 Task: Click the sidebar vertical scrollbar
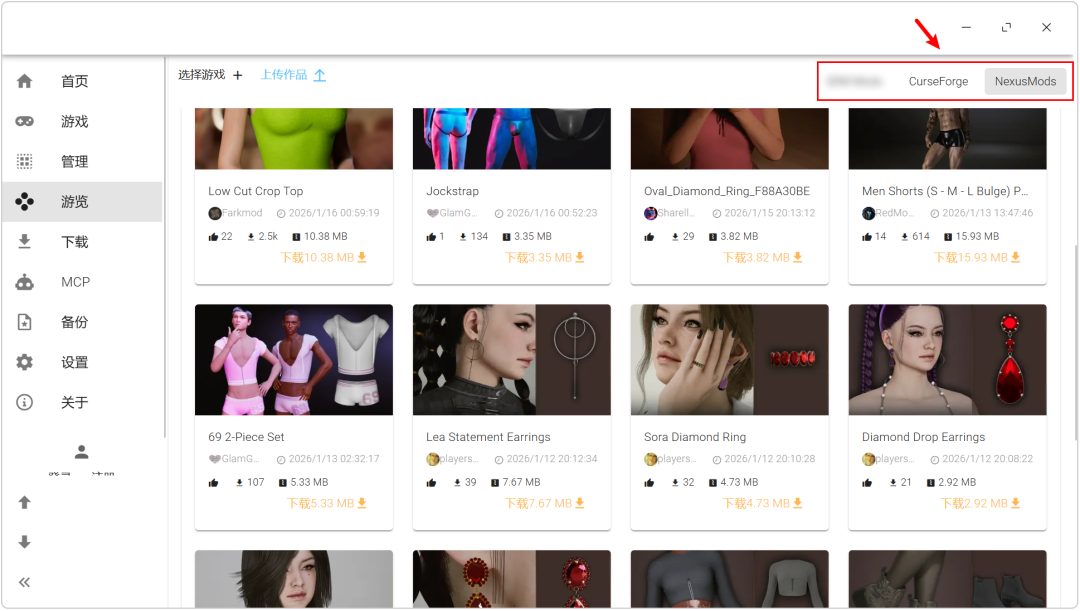coord(165,248)
